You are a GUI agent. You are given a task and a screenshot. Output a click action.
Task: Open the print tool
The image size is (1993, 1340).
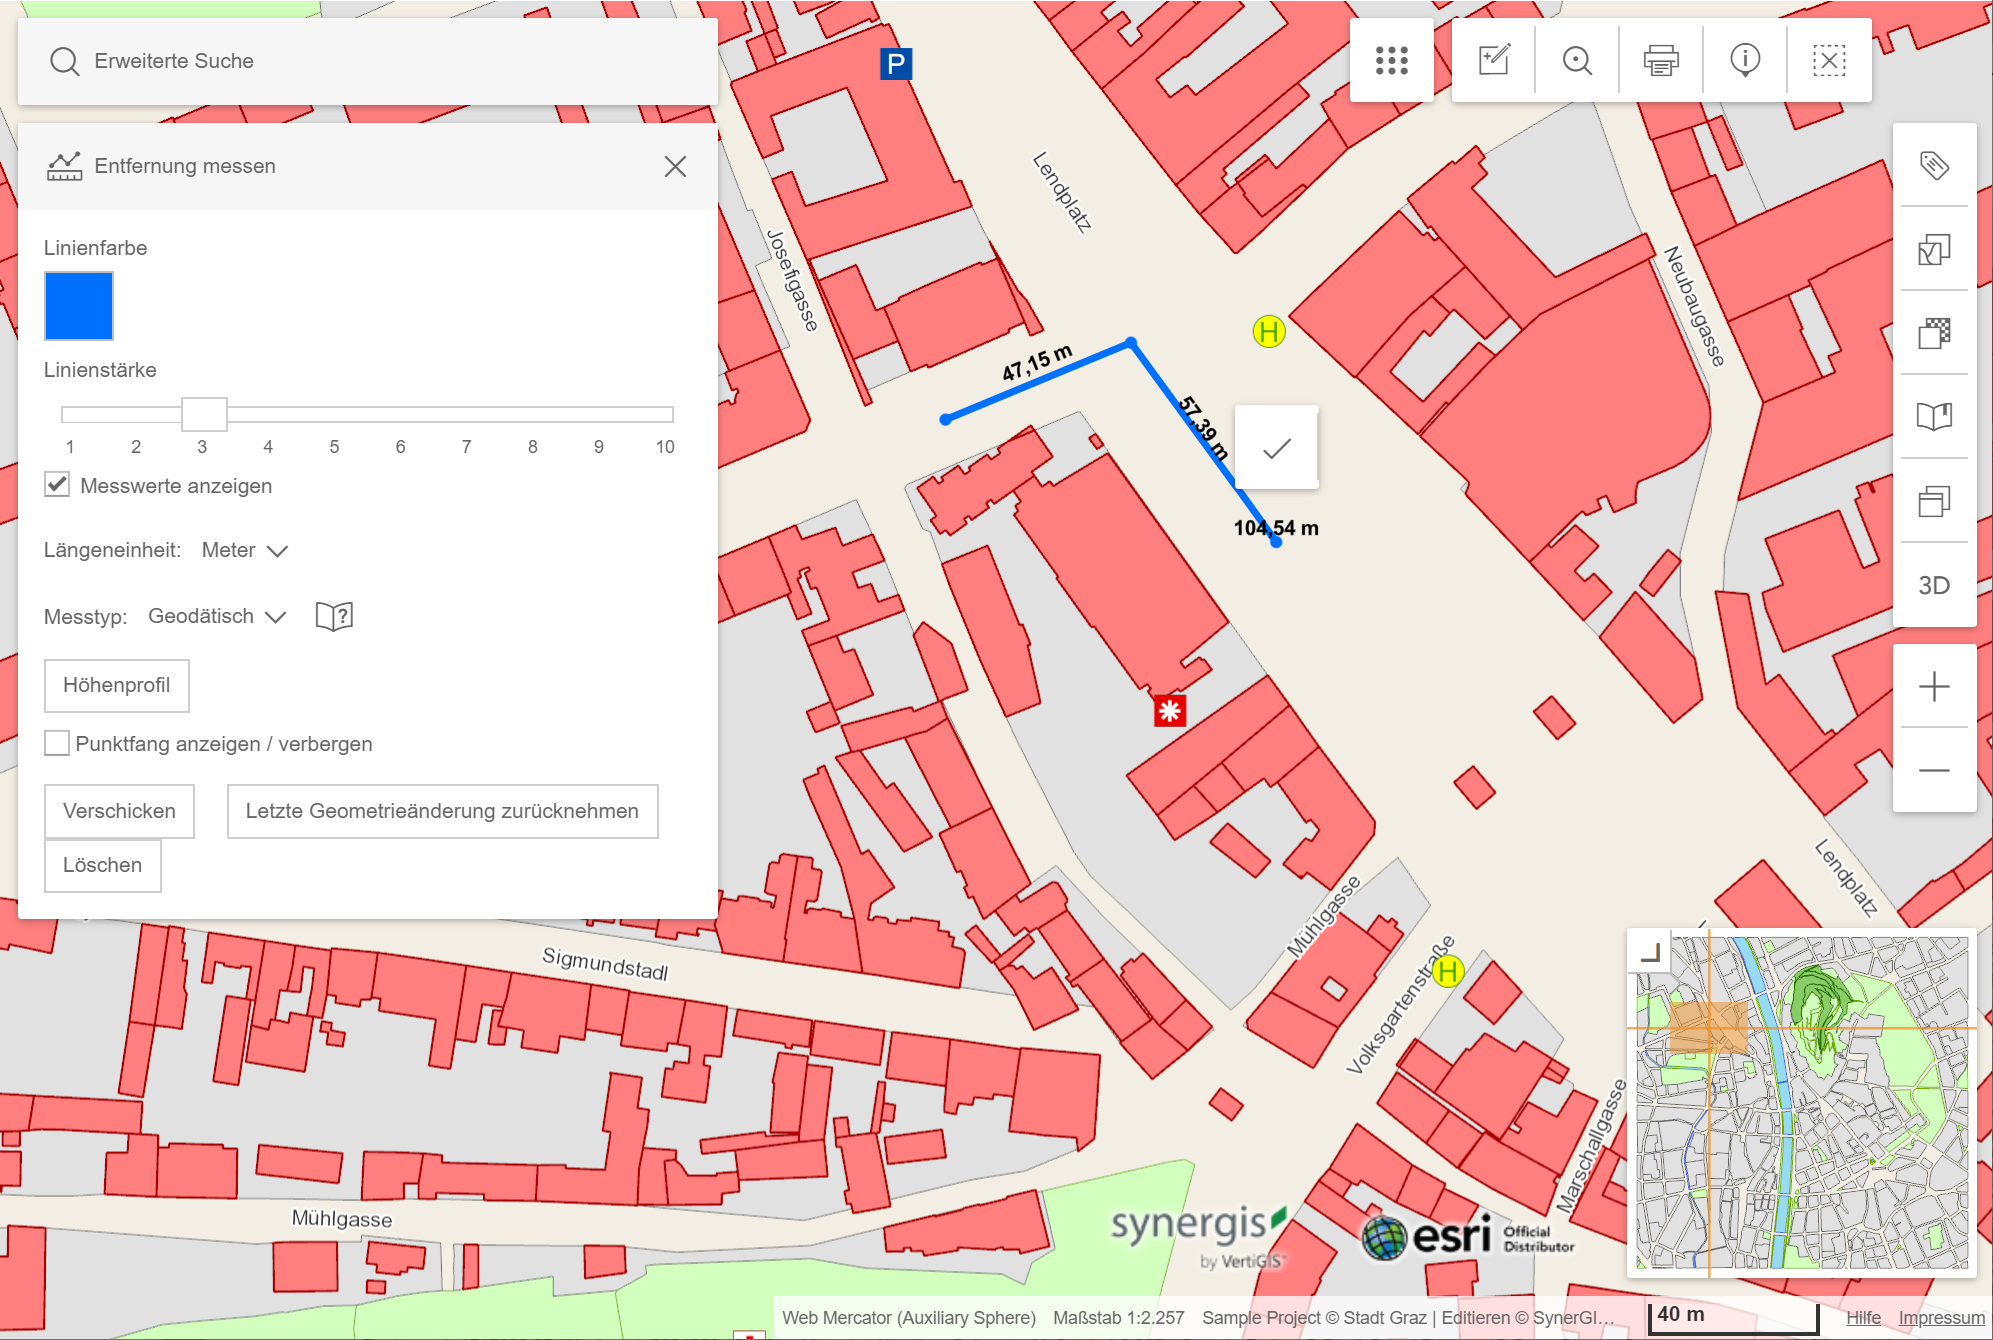point(1660,60)
